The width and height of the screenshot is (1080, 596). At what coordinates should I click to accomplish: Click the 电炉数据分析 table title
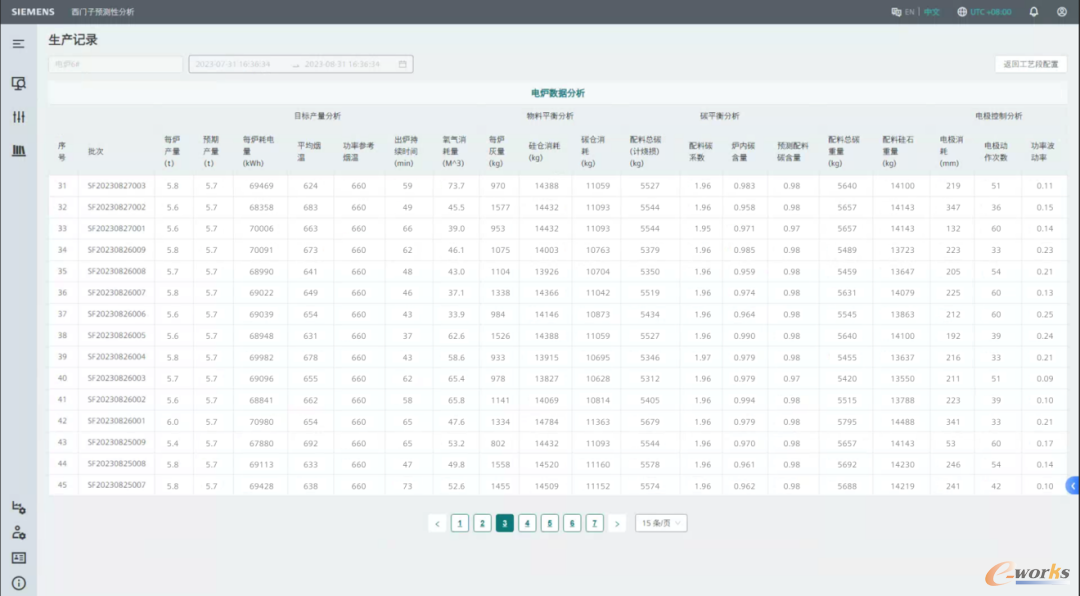pos(558,93)
